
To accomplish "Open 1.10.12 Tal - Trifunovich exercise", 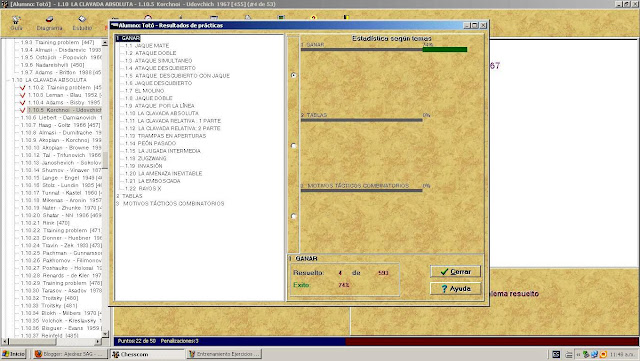I will [61, 155].
